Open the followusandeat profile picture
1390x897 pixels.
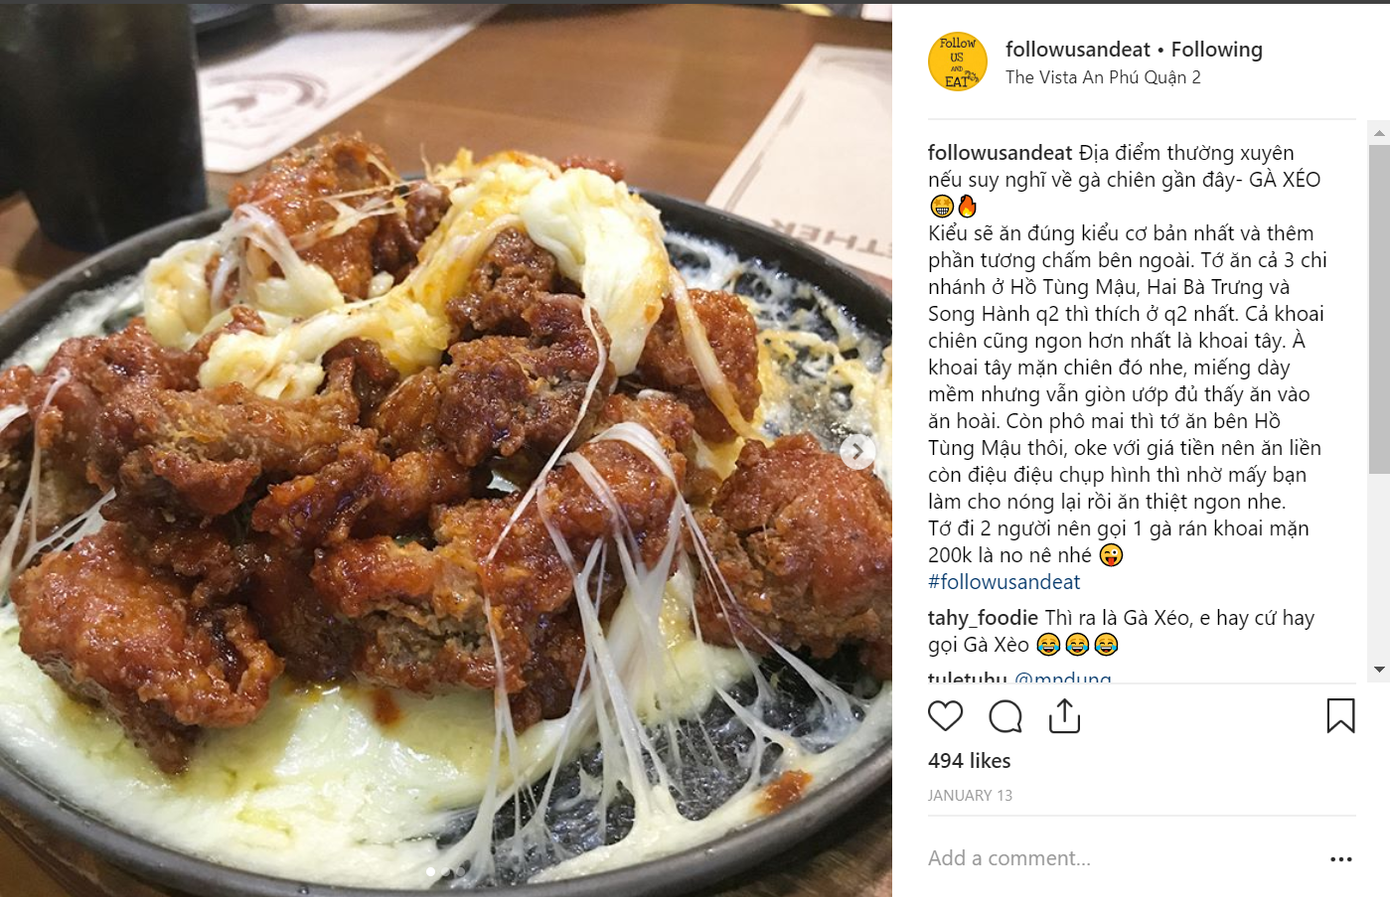(957, 62)
